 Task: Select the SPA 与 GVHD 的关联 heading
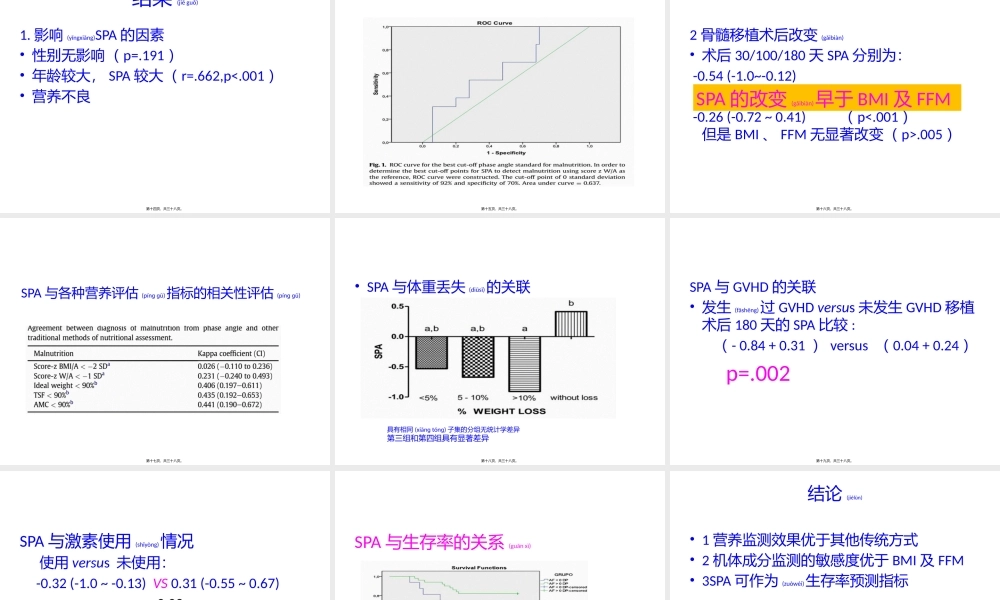(x=751, y=286)
